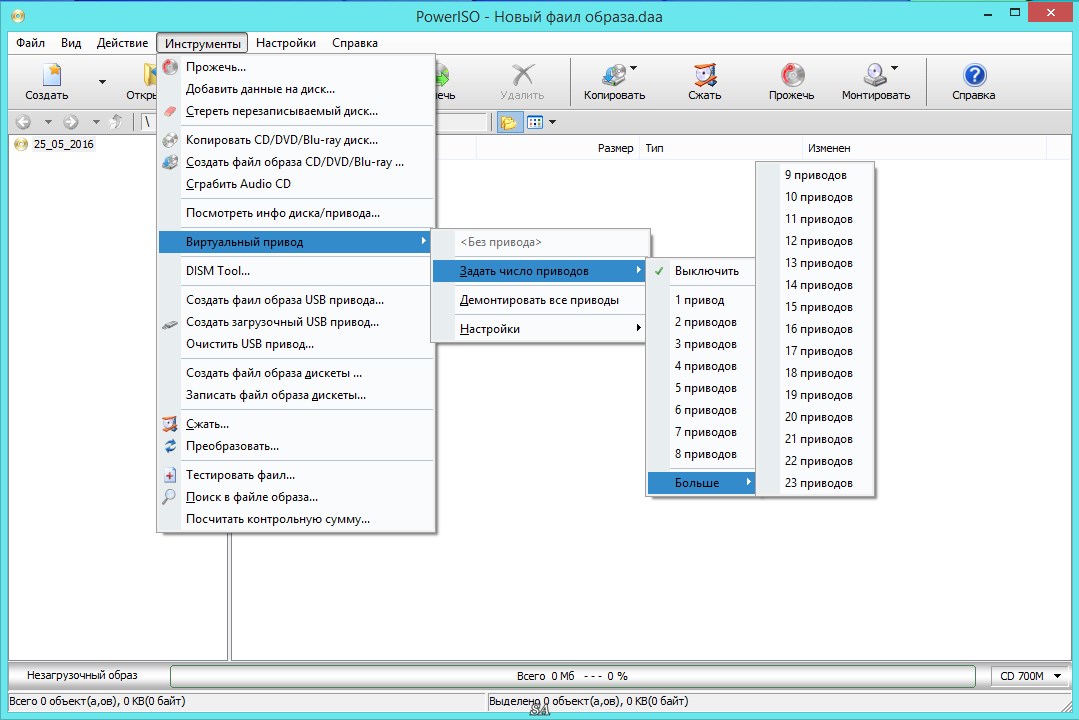Choose 'Преобразовать...' menu item
1079x720 pixels.
pyautogui.click(x=297, y=446)
